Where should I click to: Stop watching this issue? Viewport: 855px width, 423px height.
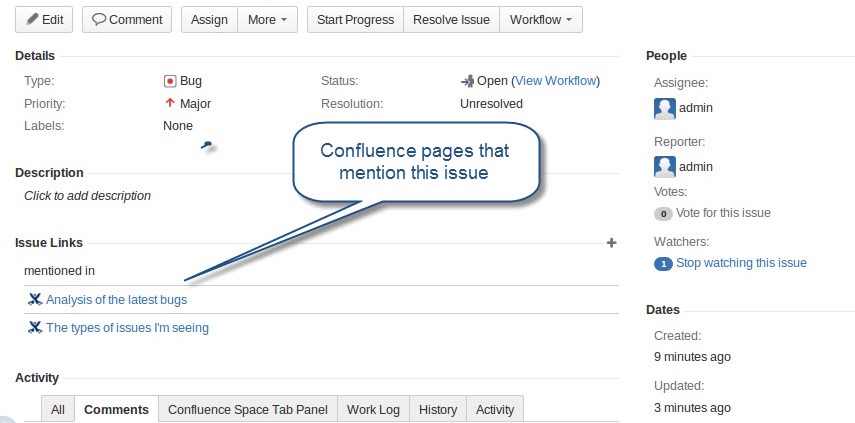point(741,263)
